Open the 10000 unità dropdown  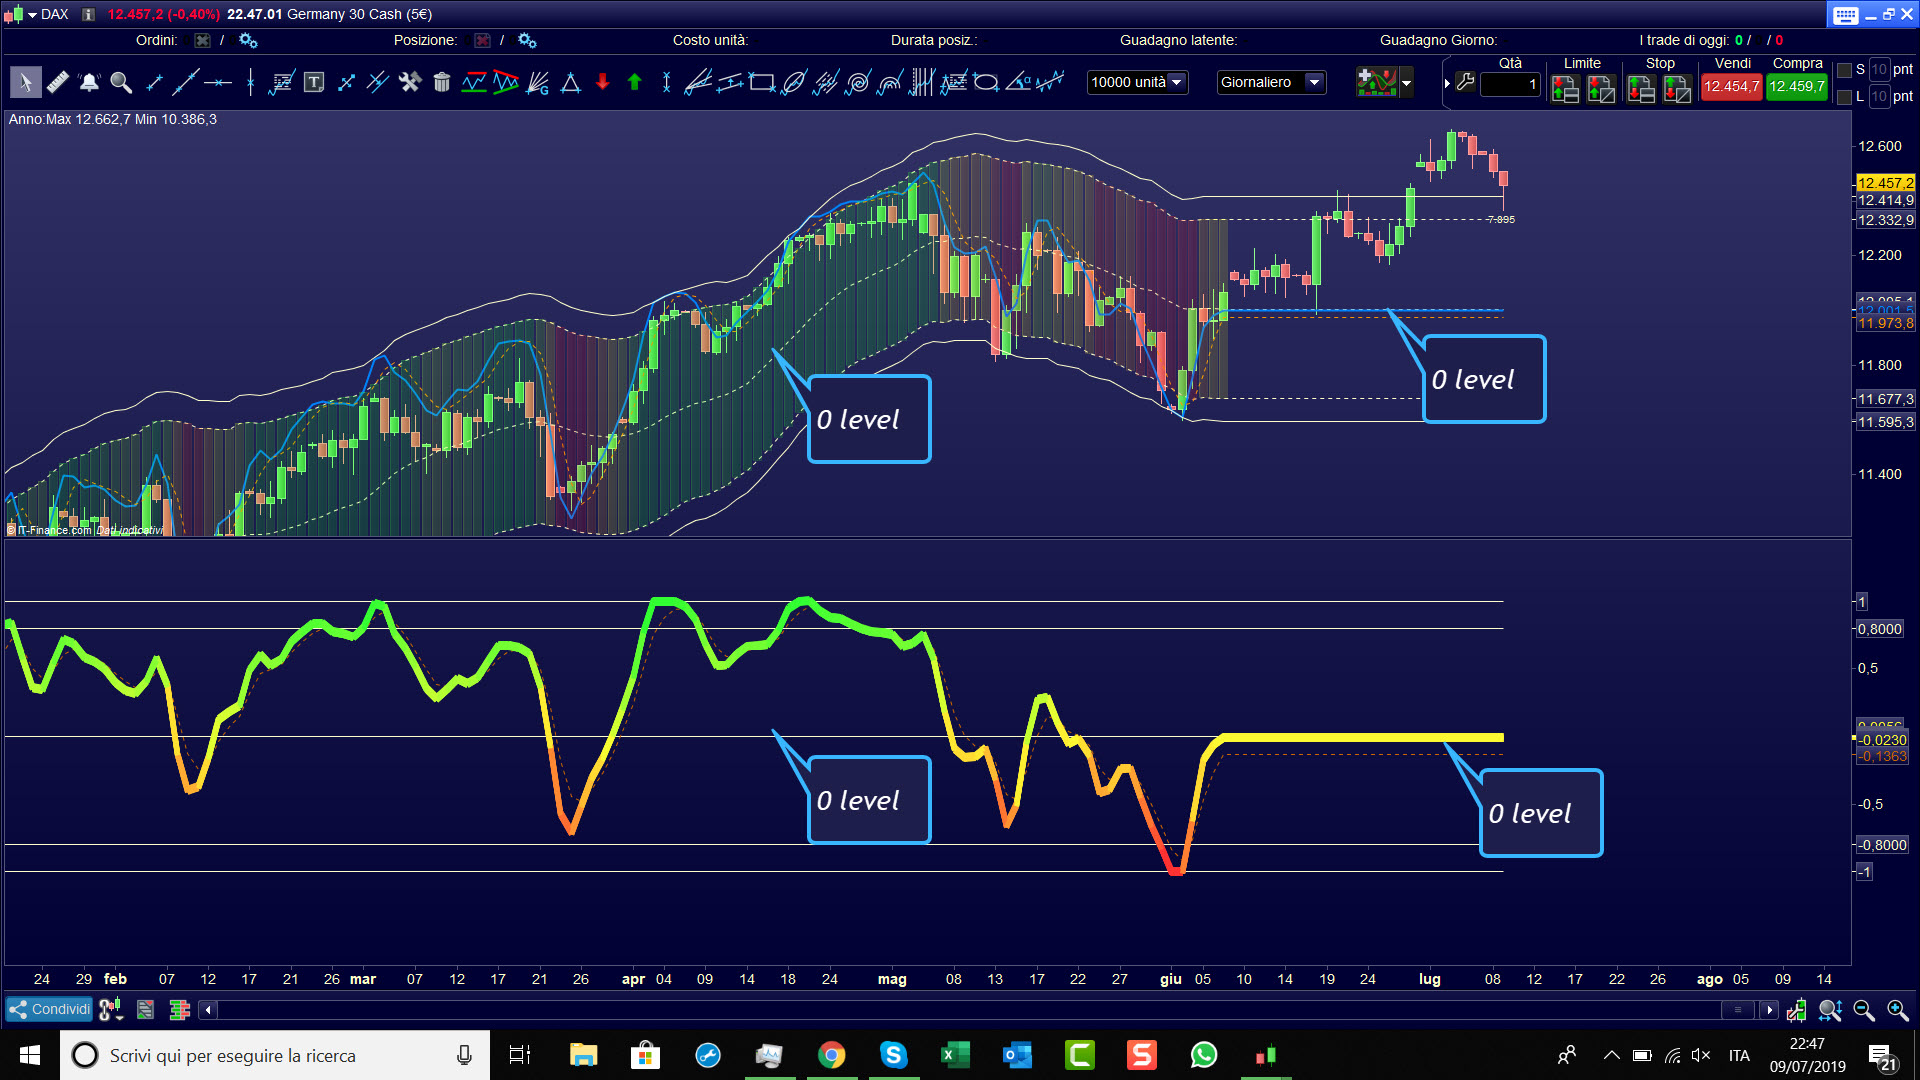click(x=1137, y=82)
